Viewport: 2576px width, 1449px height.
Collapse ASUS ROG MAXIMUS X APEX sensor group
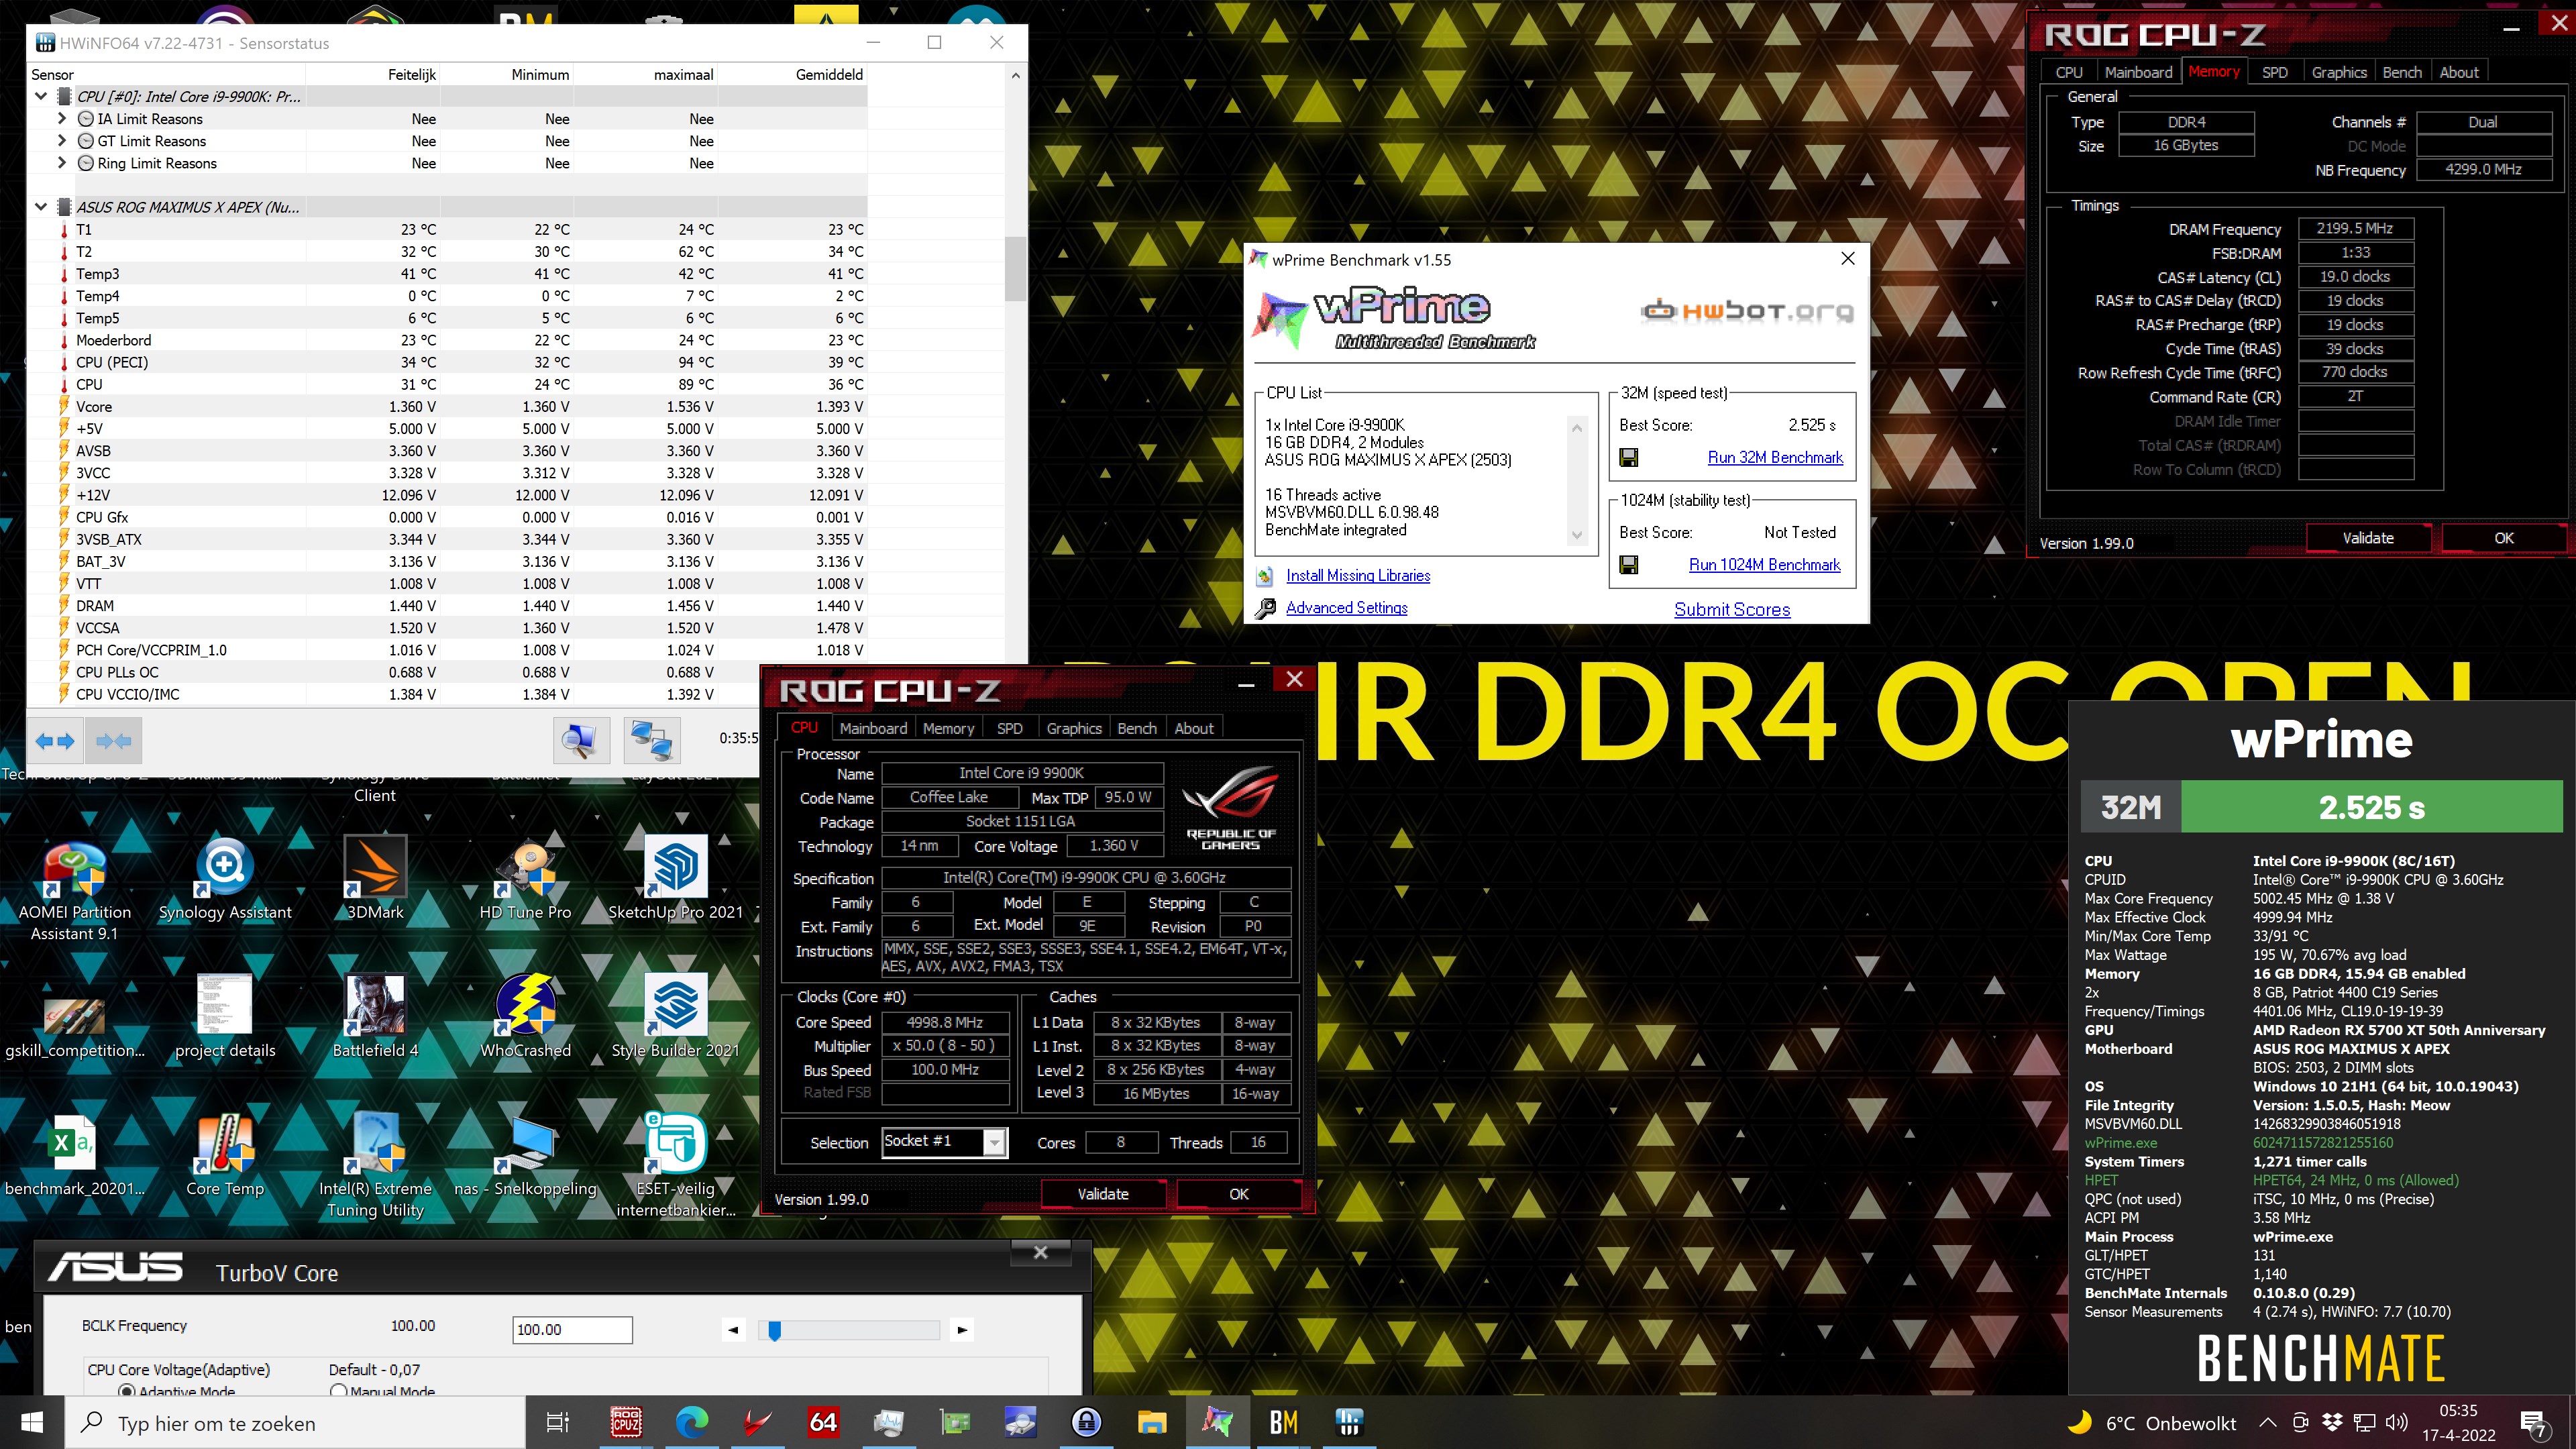click(41, 207)
